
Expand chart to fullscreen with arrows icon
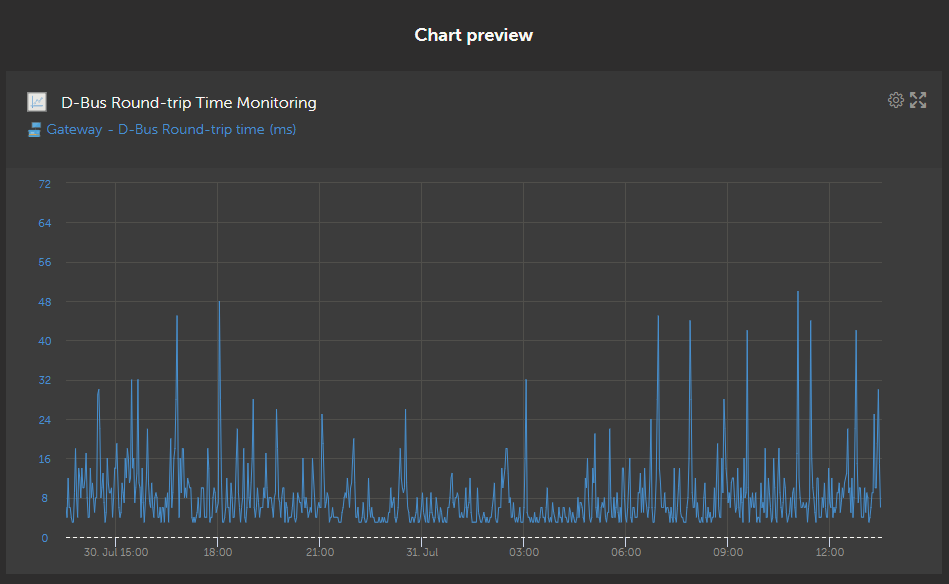(x=918, y=100)
